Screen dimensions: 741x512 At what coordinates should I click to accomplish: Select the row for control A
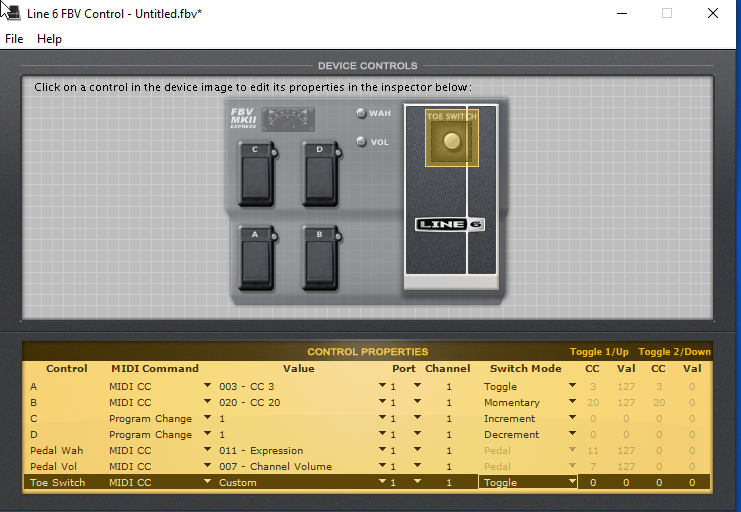coord(367,386)
